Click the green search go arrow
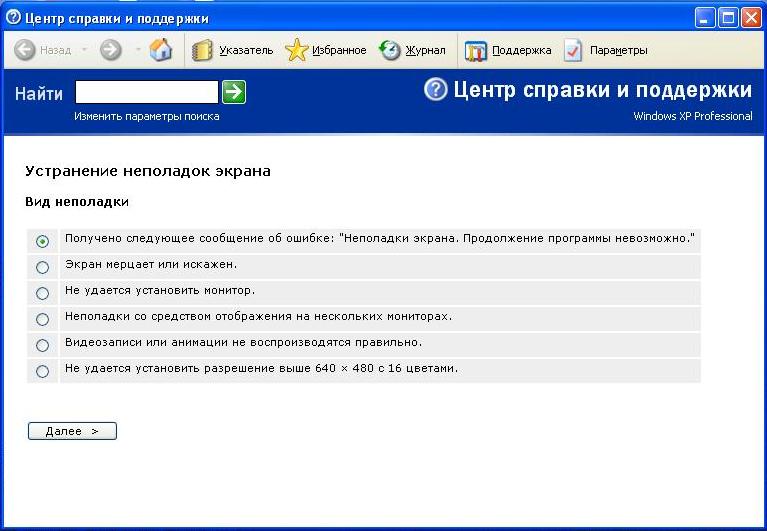 coord(234,92)
